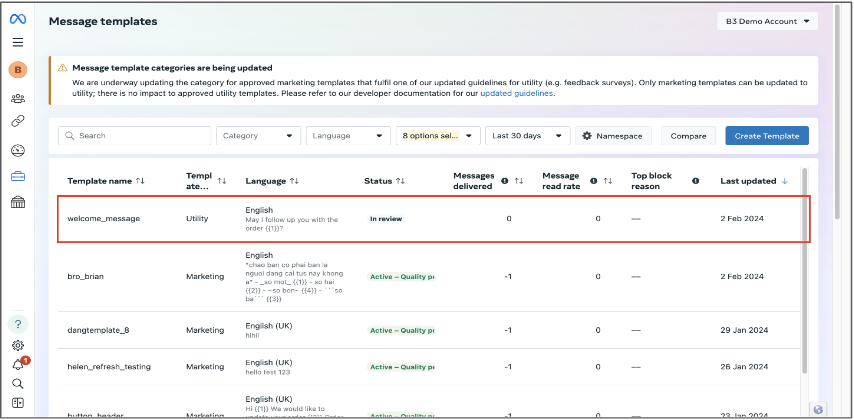
Task: Click Messages delivered info icon
Action: click(x=504, y=181)
